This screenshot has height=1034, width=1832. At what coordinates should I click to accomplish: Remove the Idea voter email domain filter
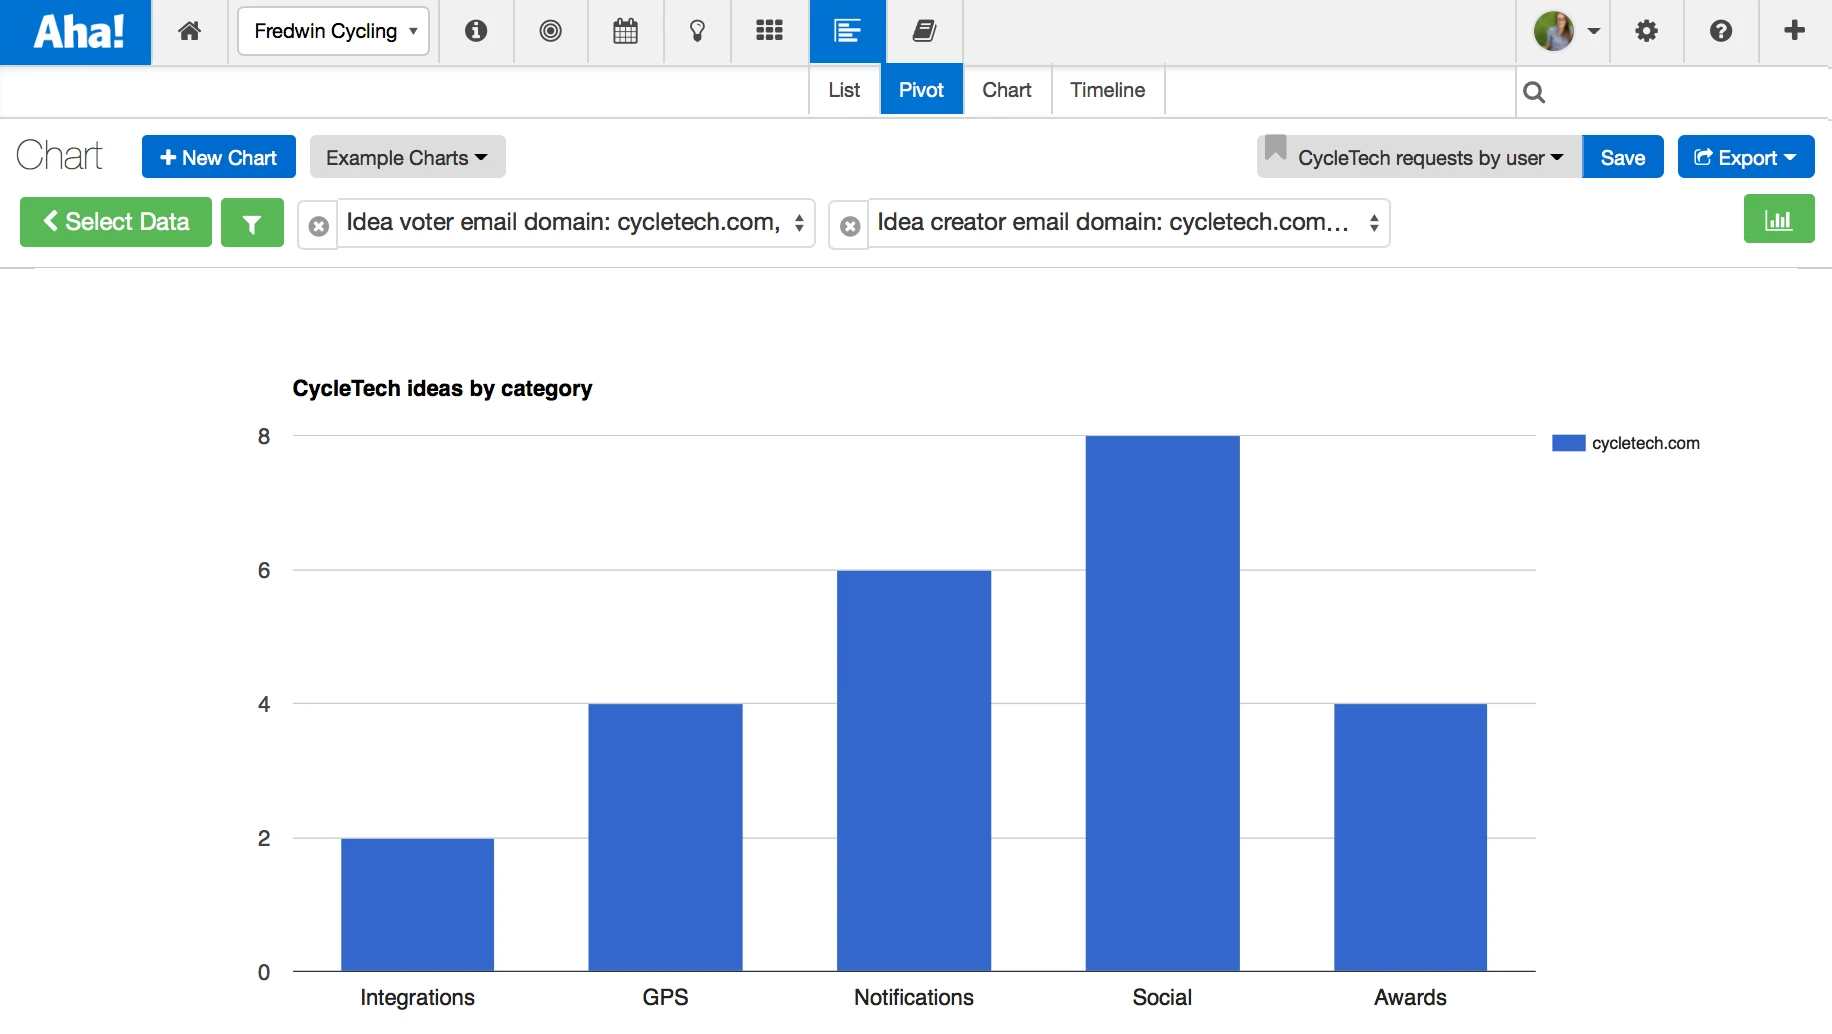319,227
